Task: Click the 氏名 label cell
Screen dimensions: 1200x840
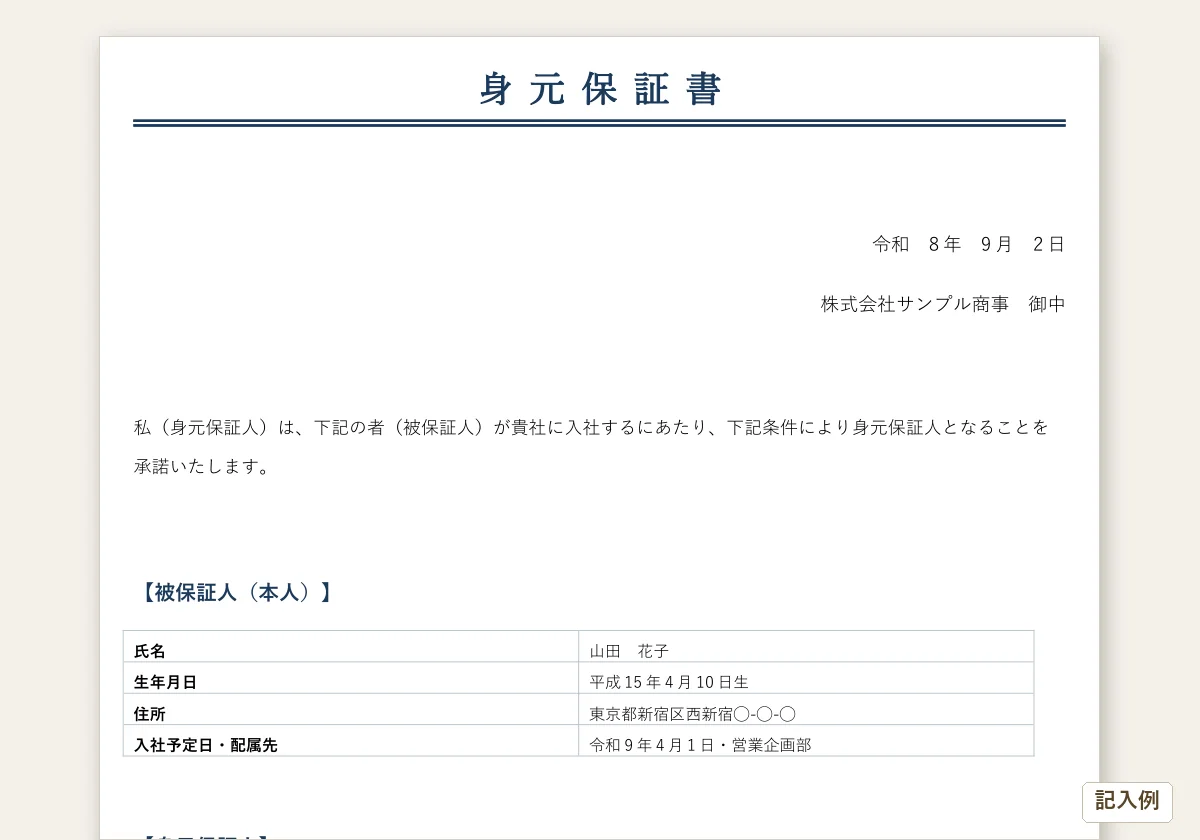Action: (351, 647)
